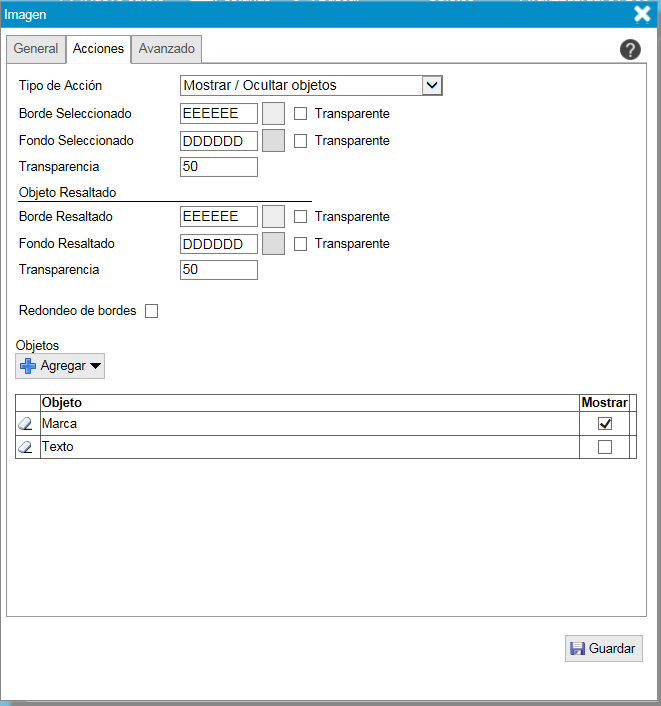The width and height of the screenshot is (661, 706).
Task: Switch to the General tab
Action: [x=36, y=49]
